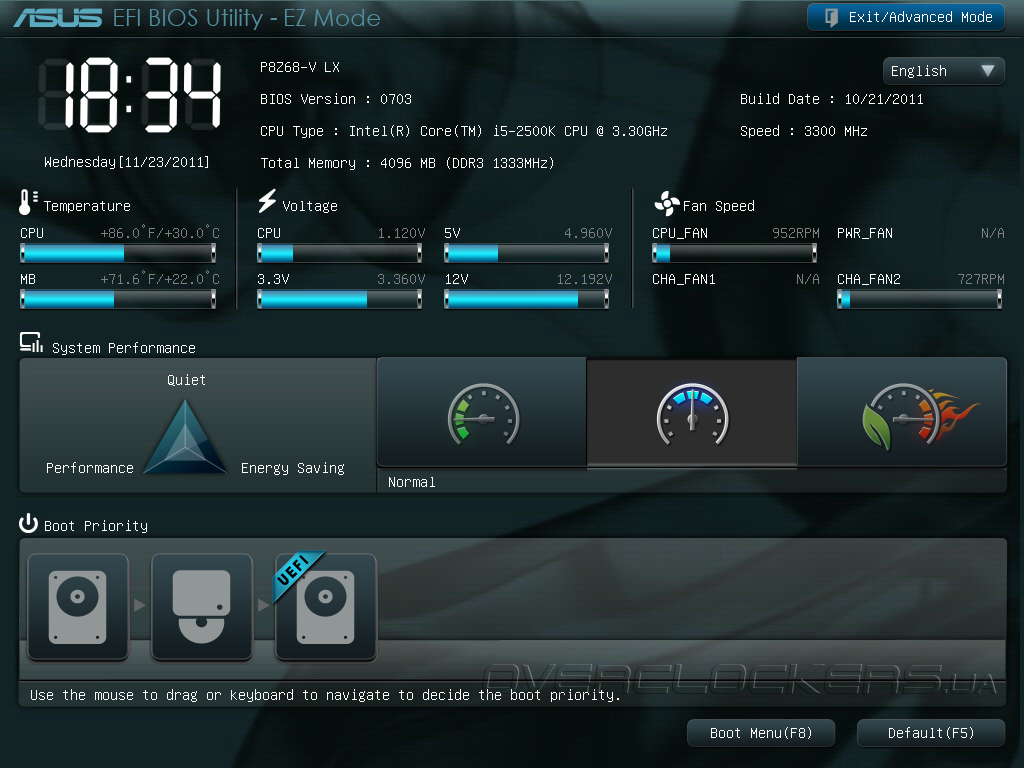Select the Energy Saving gauge mode
The width and height of the screenshot is (1024, 768).
(482, 413)
